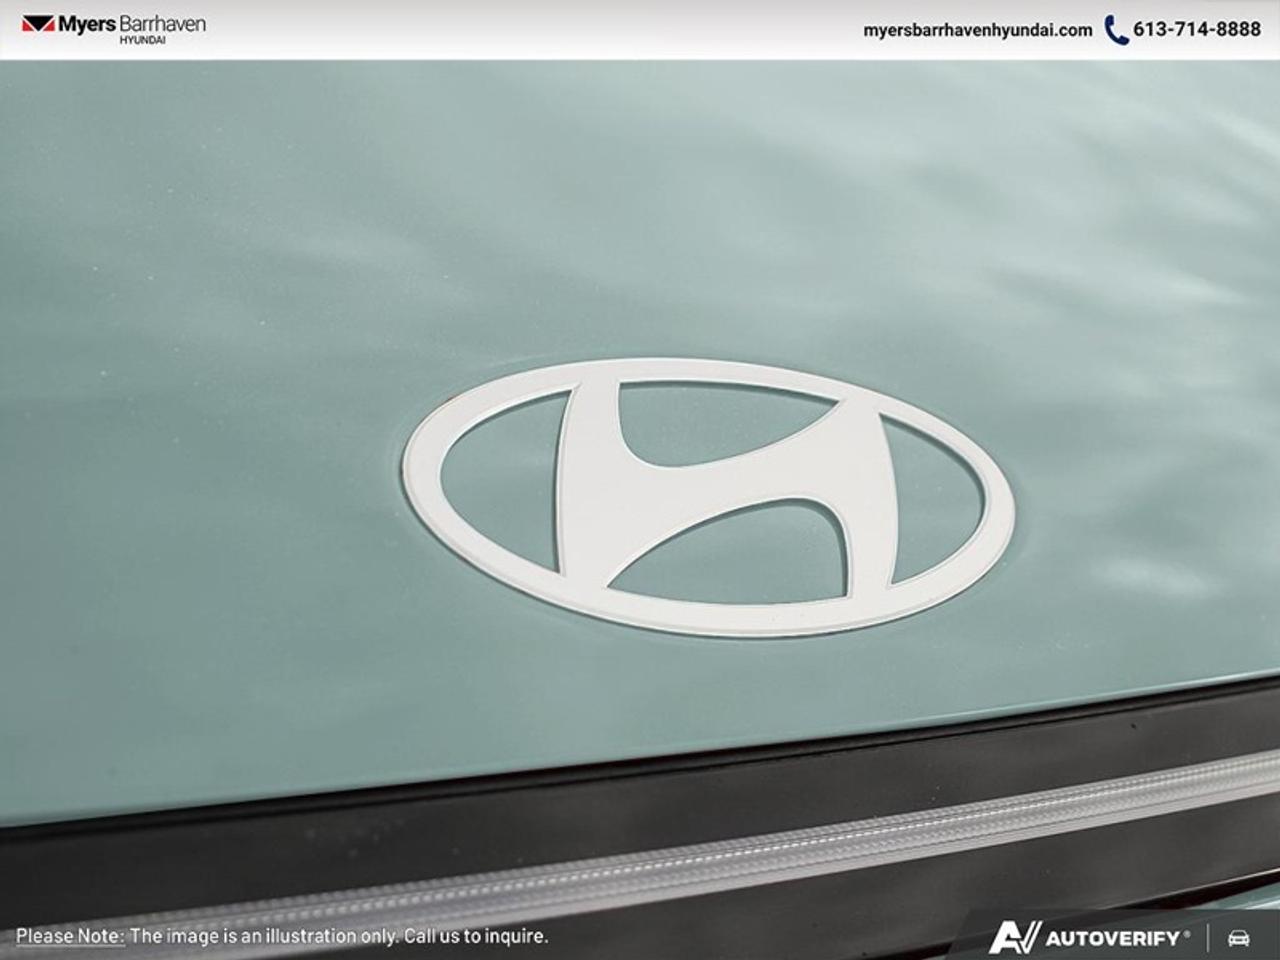Select the Barrhaven text in the dealer name

[160, 23]
